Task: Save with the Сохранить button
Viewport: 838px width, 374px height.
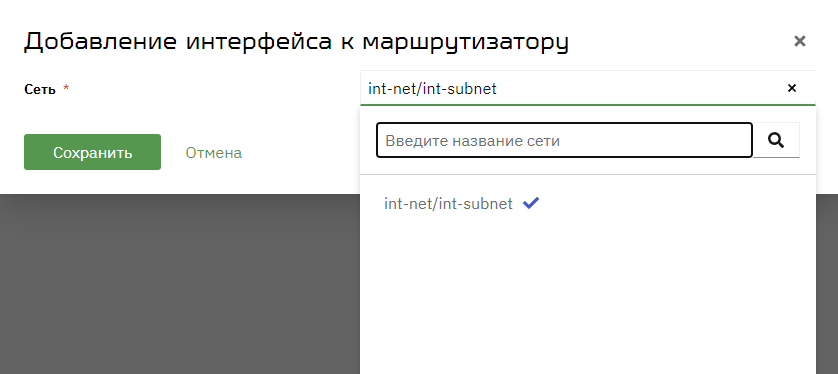Action: [92, 152]
